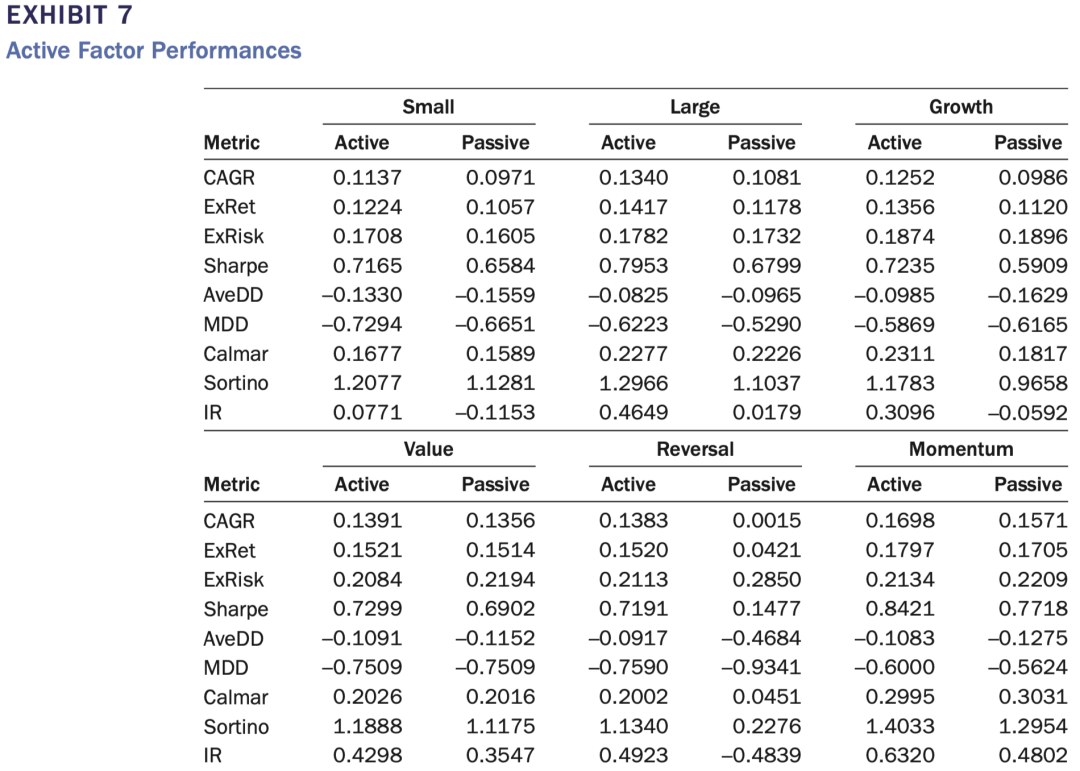Click the Reversal Passive MDD value –0.9341
Image resolution: width=1080 pixels, height=771 pixels.
point(763,668)
